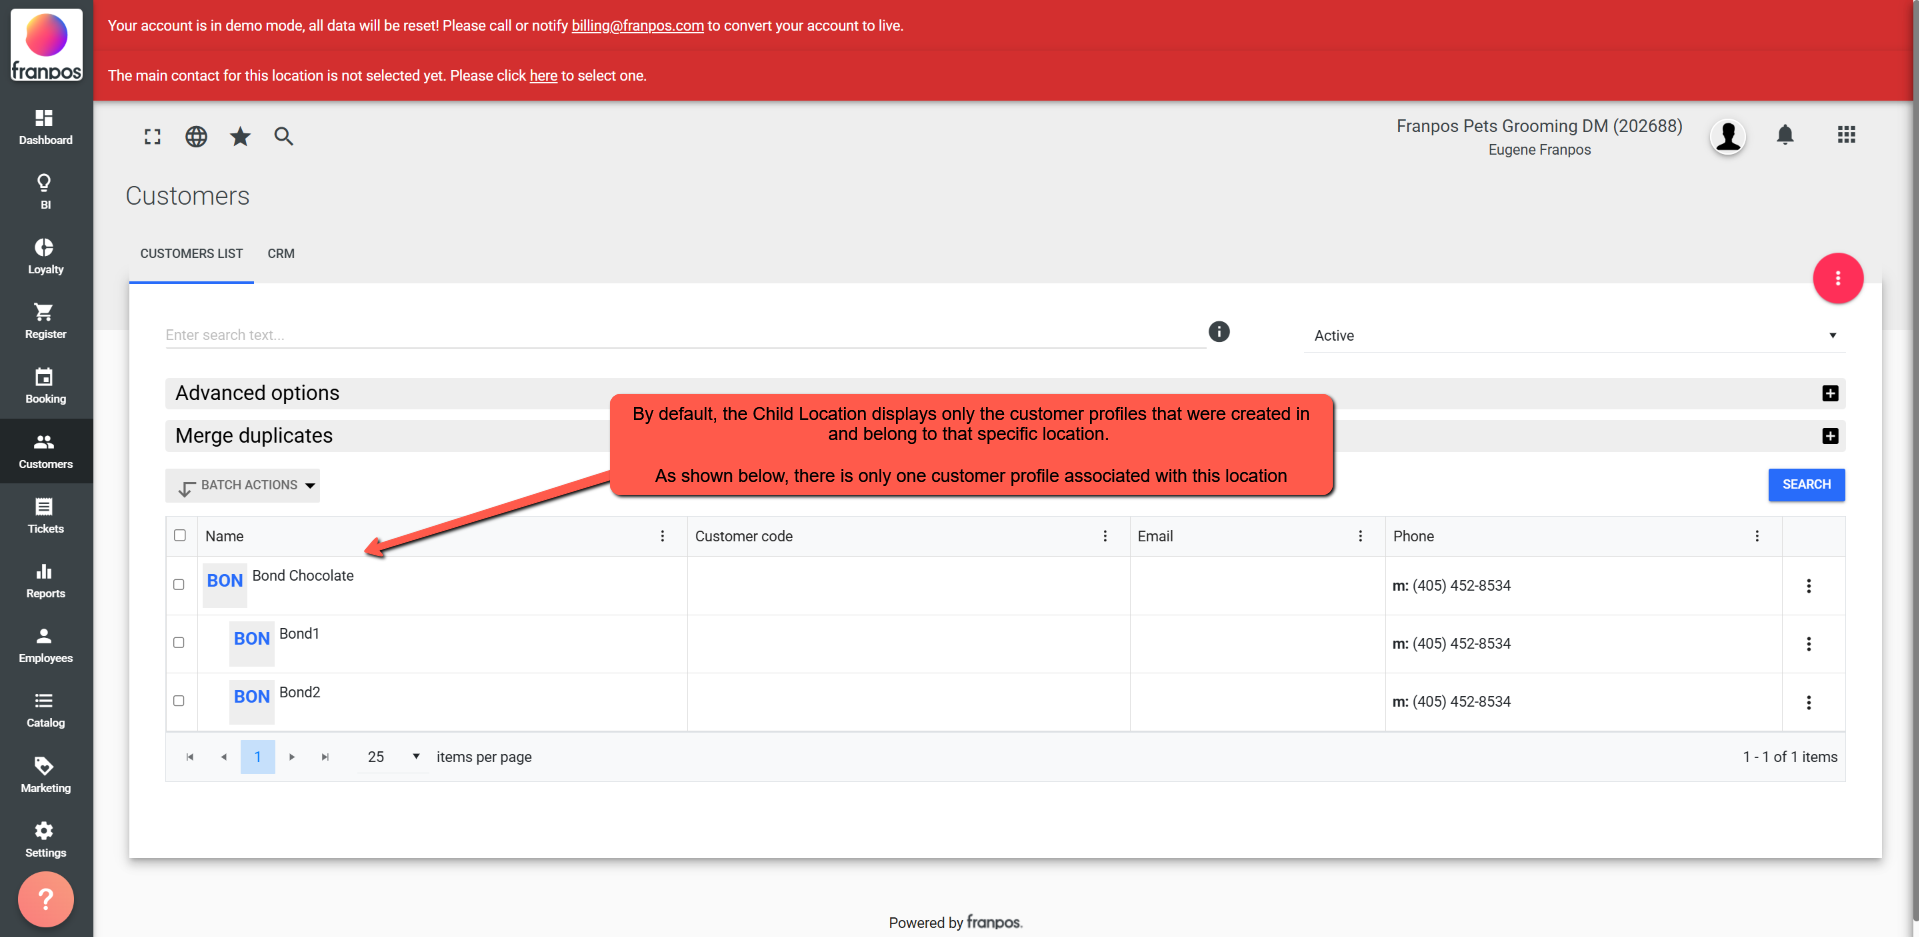Open the user profile avatar
This screenshot has height=937, width=1919.
pyautogui.click(x=1728, y=136)
